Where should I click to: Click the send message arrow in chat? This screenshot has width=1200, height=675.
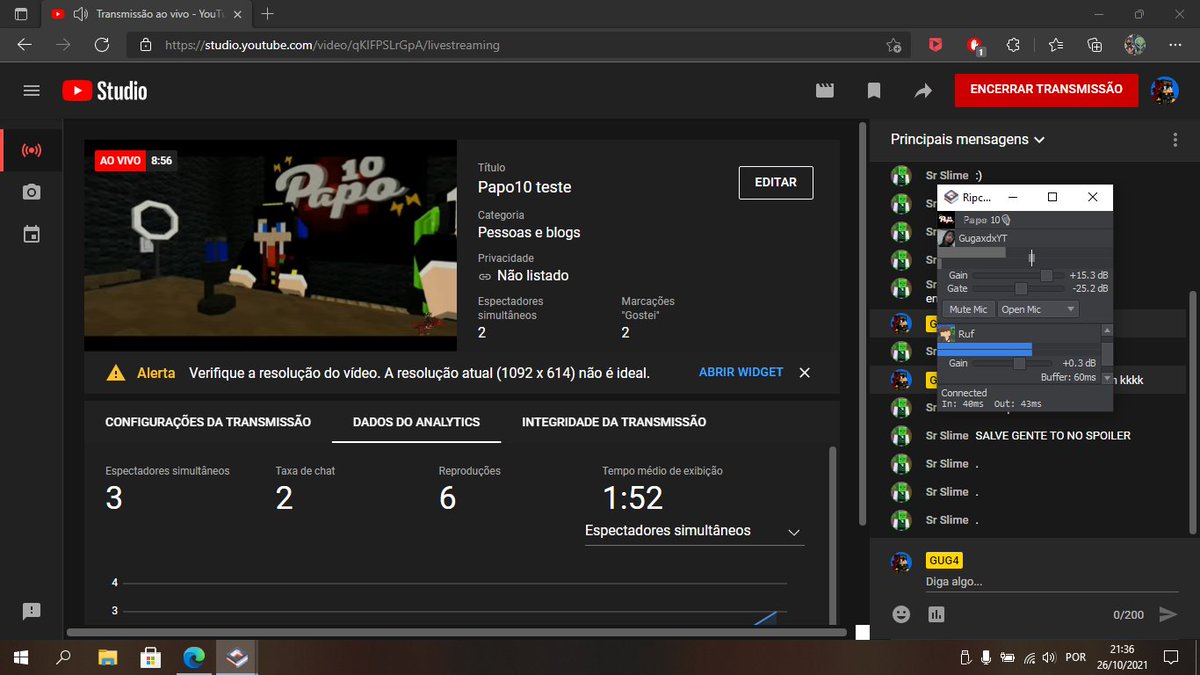pos(1167,614)
